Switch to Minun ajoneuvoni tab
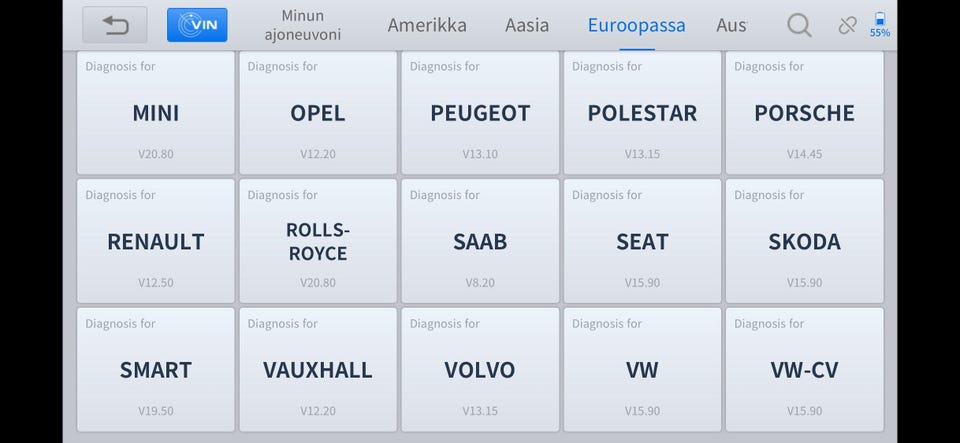Image resolution: width=960 pixels, height=443 pixels. point(303,25)
